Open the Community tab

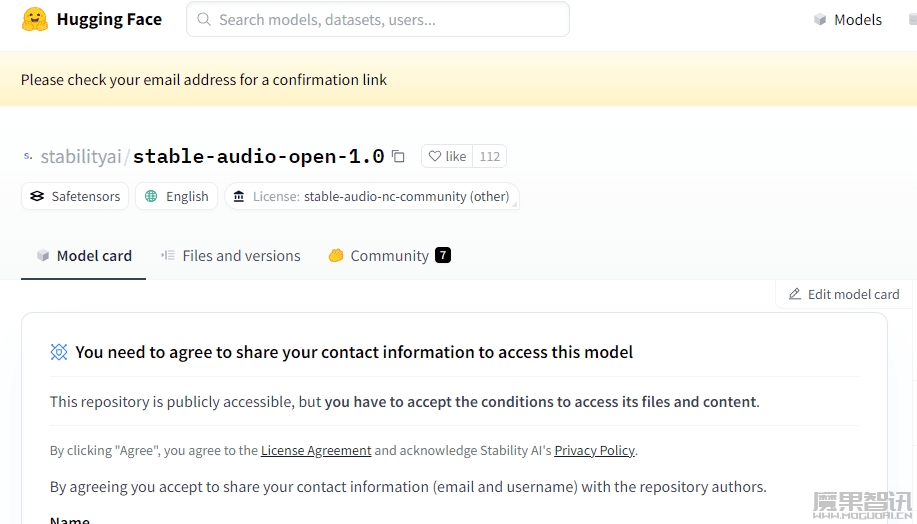coord(389,256)
